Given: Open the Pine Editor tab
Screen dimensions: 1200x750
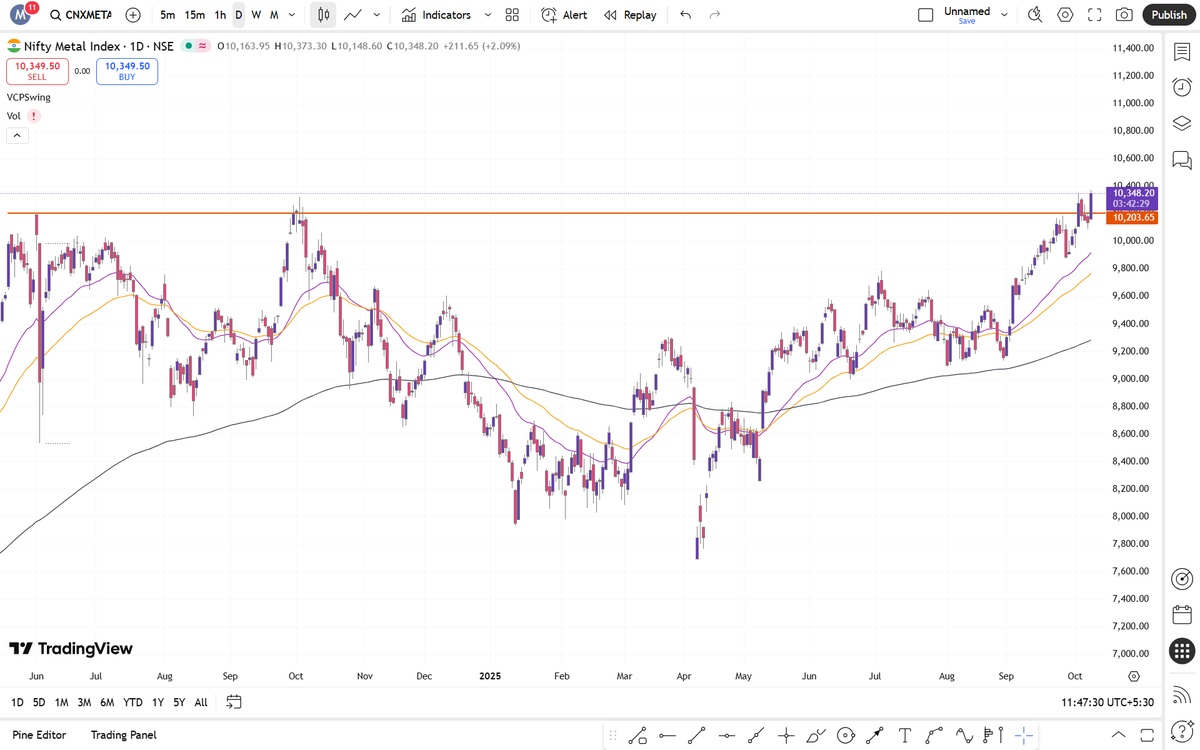Looking at the screenshot, I should [39, 735].
